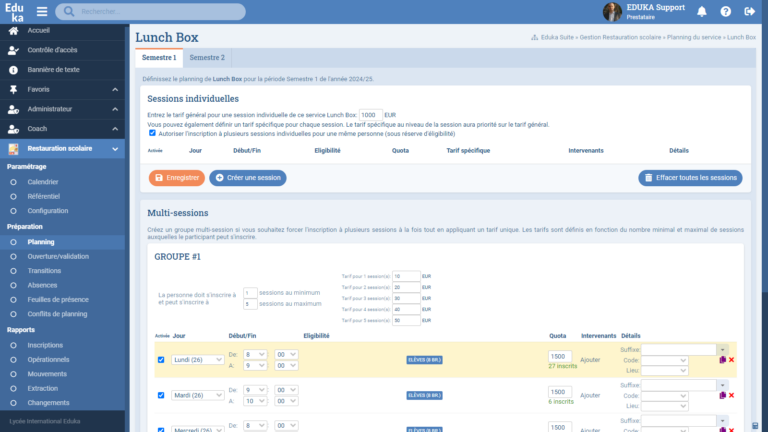Open Conflits de planning in sidebar
Screen dimensions: 768x432
57,314
